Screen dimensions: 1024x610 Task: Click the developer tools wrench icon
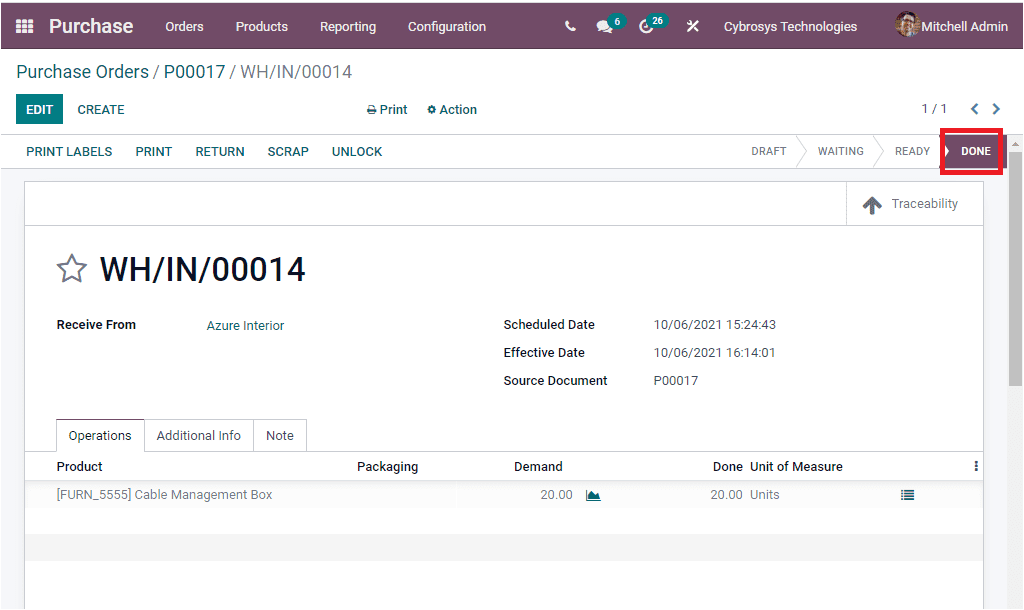click(x=692, y=26)
